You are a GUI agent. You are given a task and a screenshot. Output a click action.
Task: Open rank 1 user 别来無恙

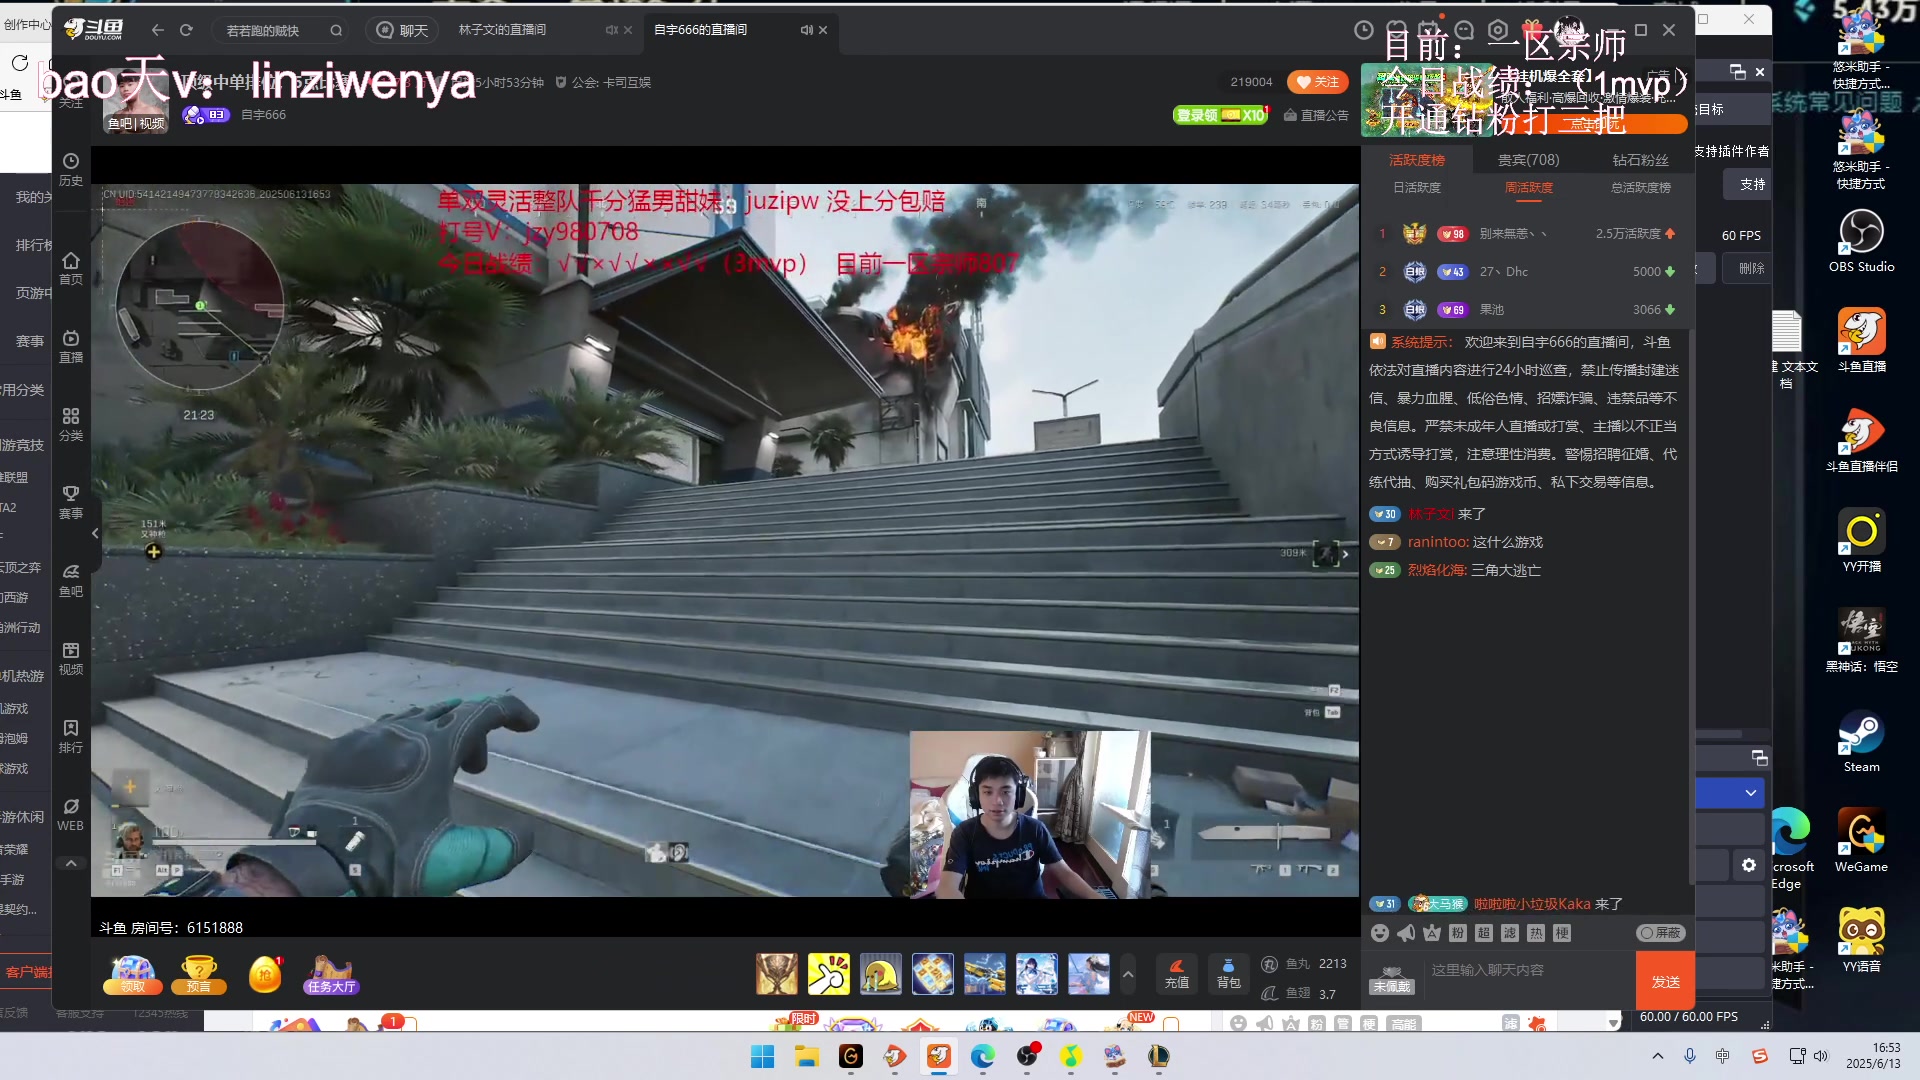tap(1513, 234)
